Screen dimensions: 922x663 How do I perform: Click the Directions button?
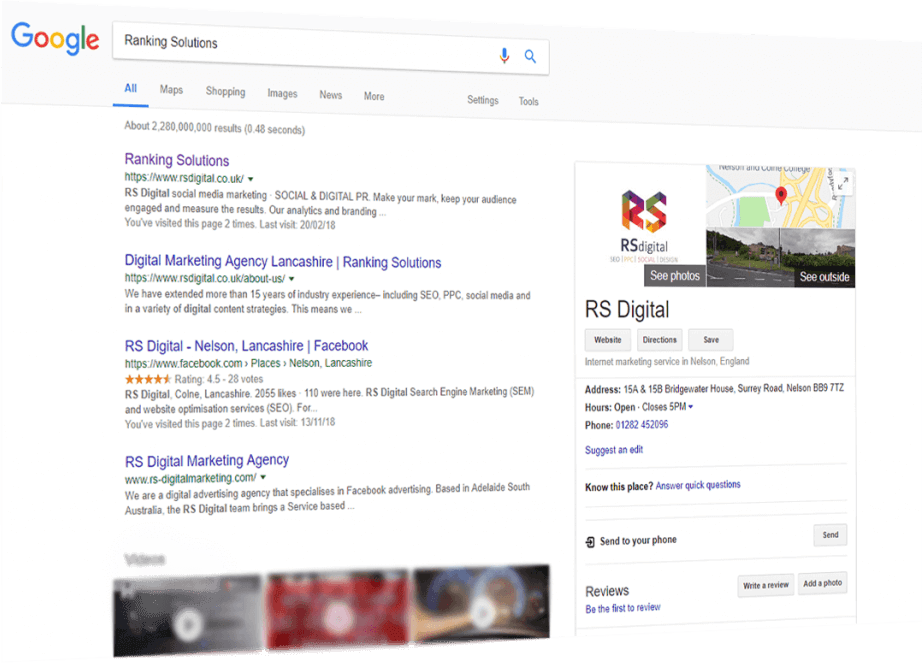pos(660,340)
